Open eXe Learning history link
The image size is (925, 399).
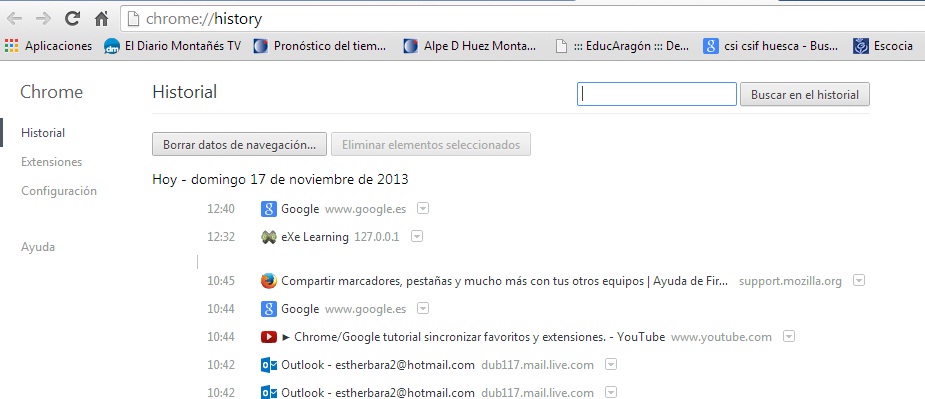(x=314, y=237)
